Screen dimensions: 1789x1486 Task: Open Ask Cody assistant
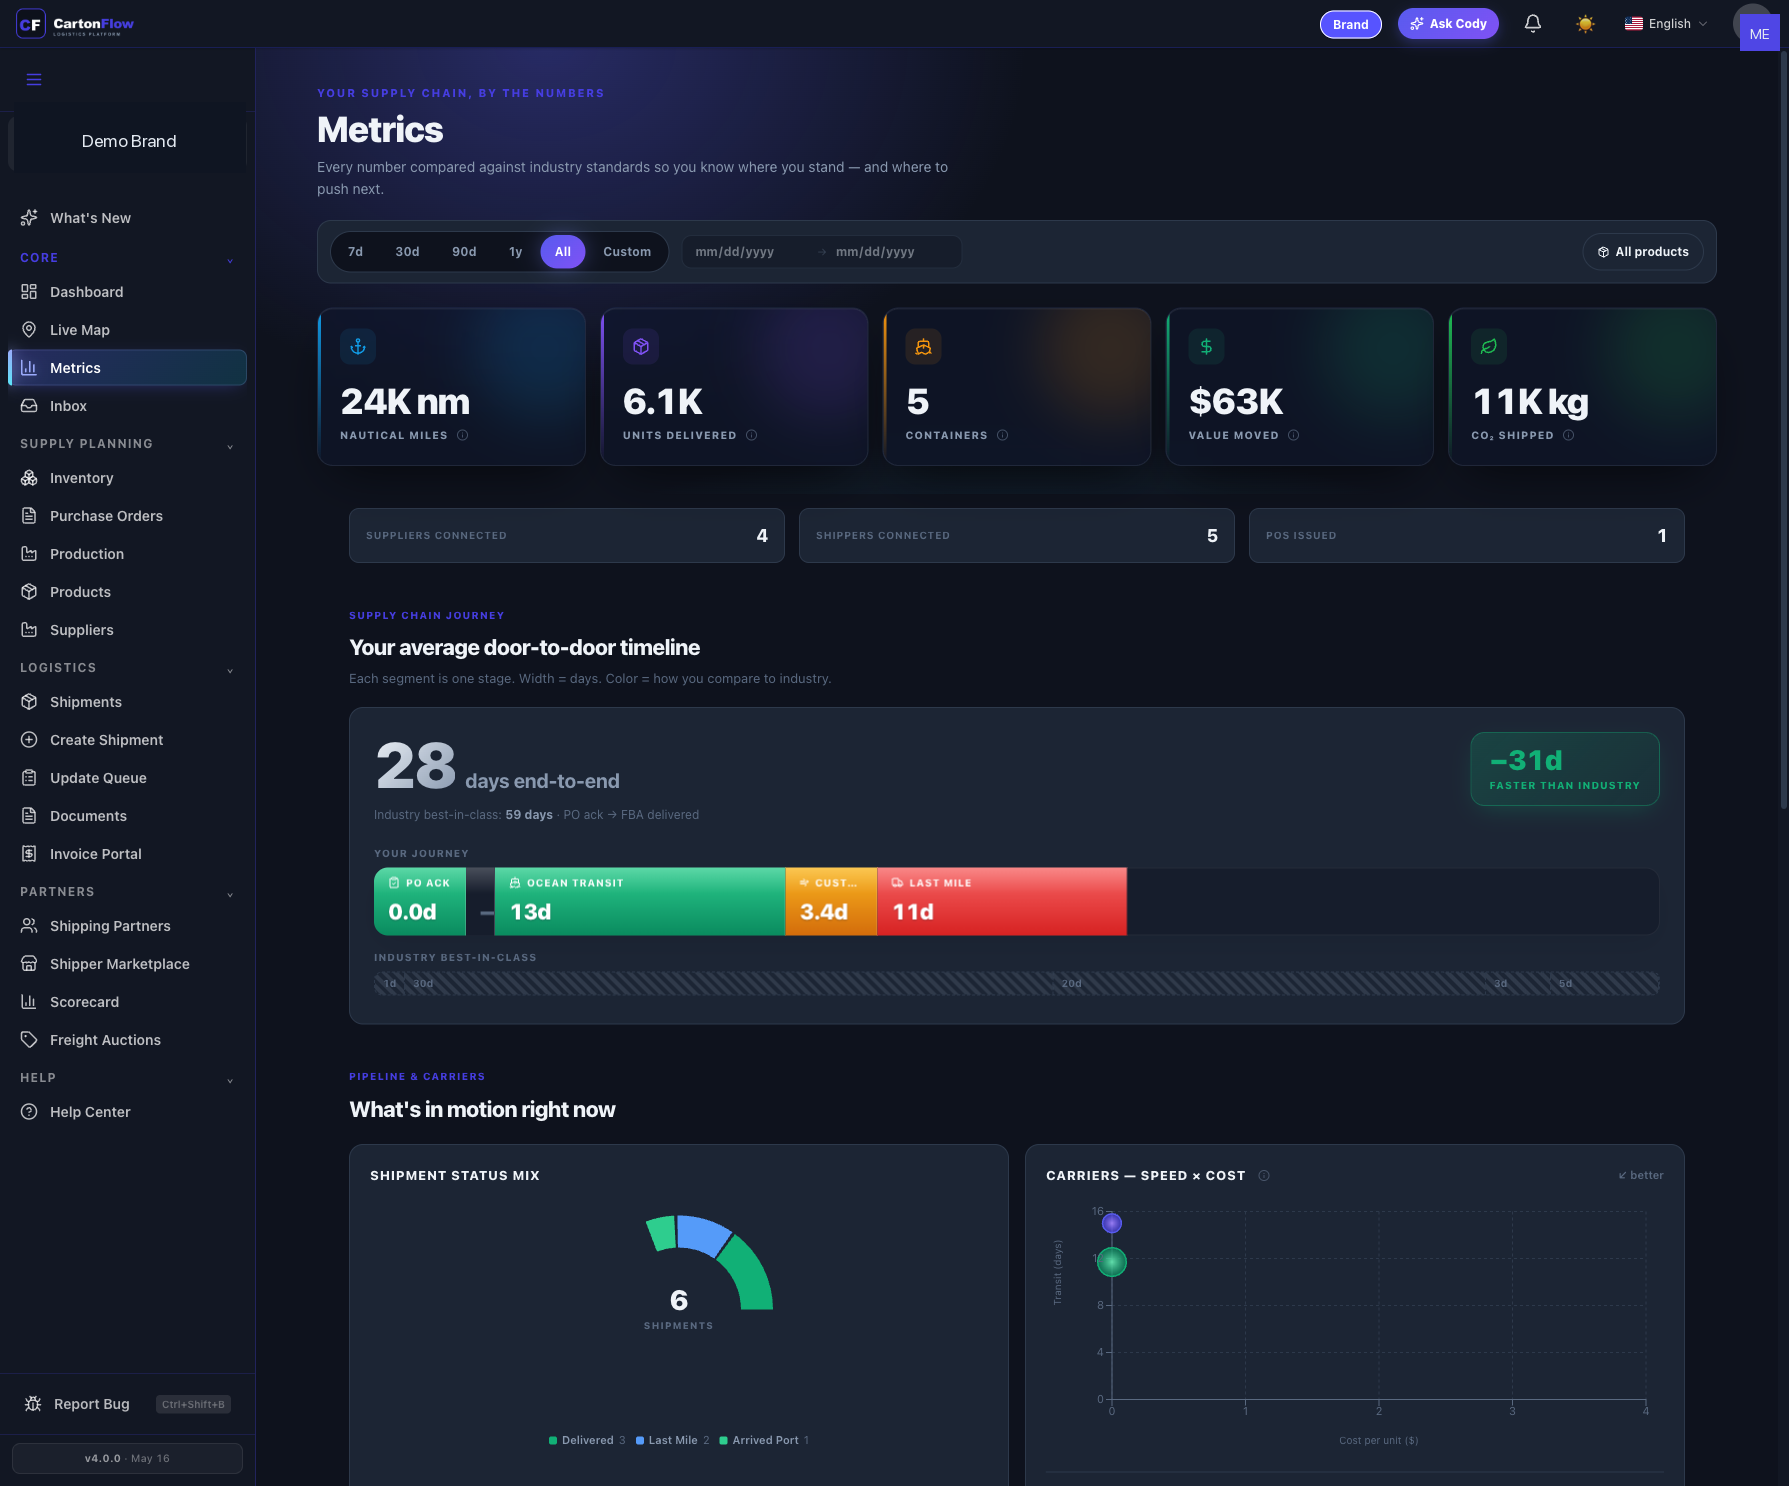tap(1448, 24)
